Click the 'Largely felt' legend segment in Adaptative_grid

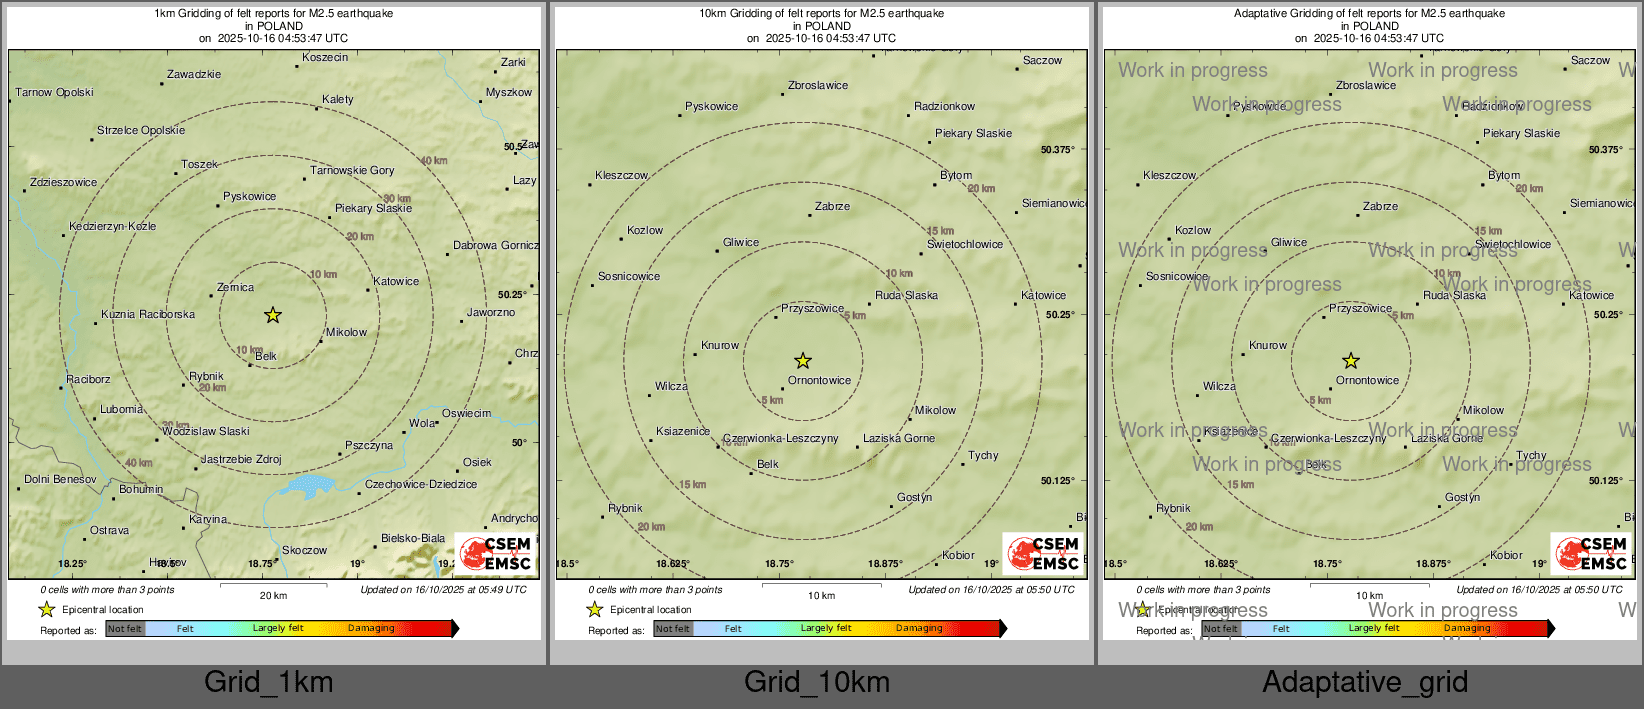[x=1374, y=628]
